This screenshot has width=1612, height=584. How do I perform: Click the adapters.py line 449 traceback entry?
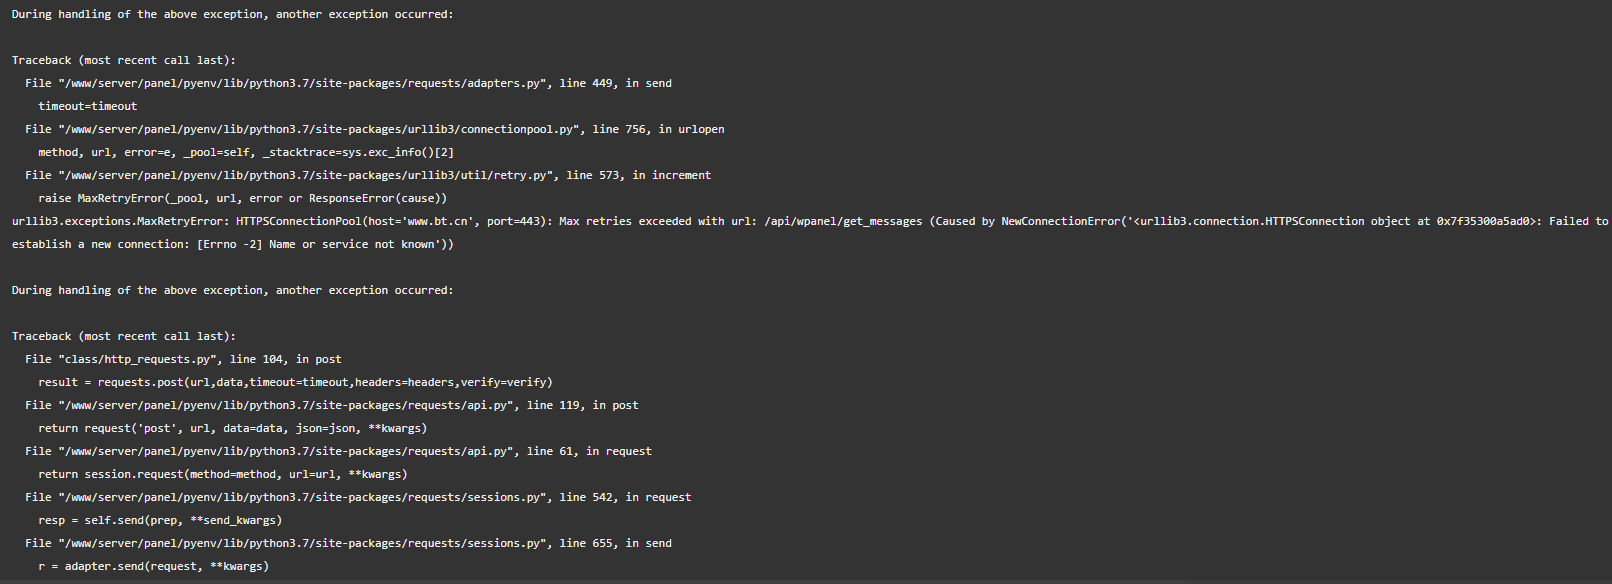click(x=348, y=83)
